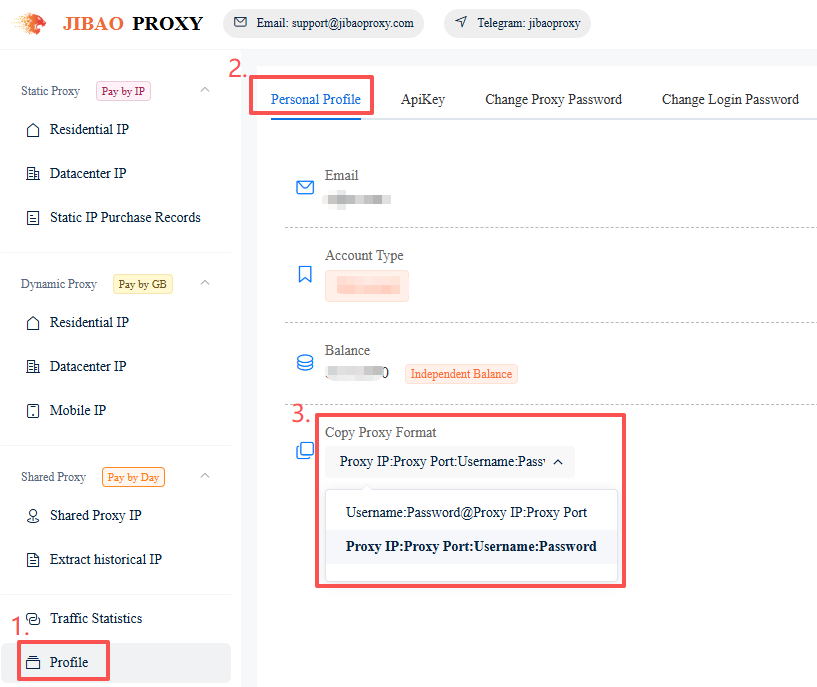
Task: Collapse the Shared Proxy section
Action: click(x=205, y=477)
